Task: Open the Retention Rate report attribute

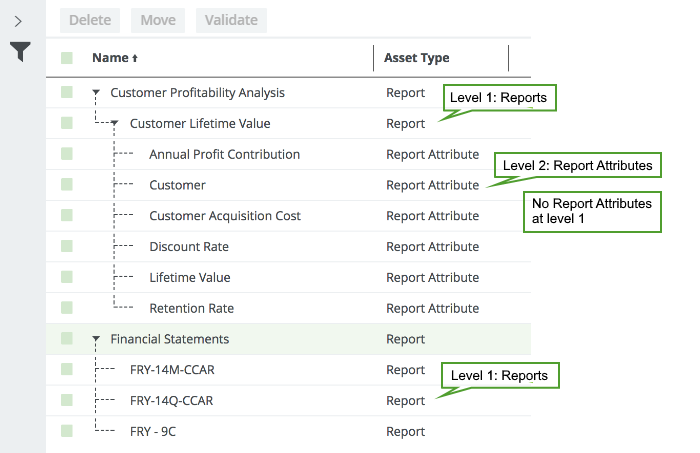Action: coord(191,309)
